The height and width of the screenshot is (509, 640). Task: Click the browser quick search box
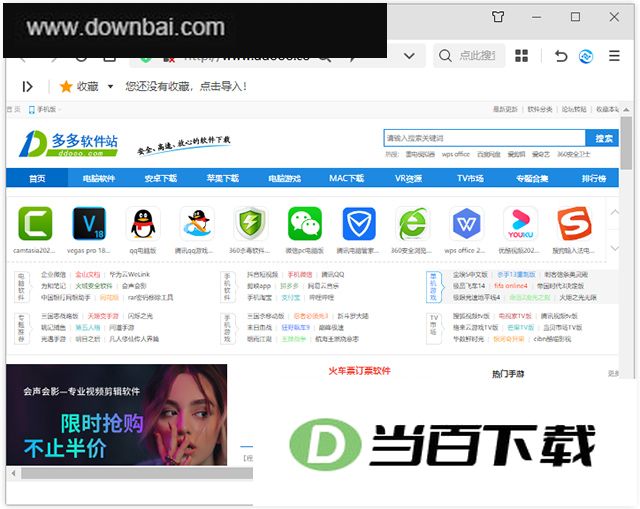[469, 56]
